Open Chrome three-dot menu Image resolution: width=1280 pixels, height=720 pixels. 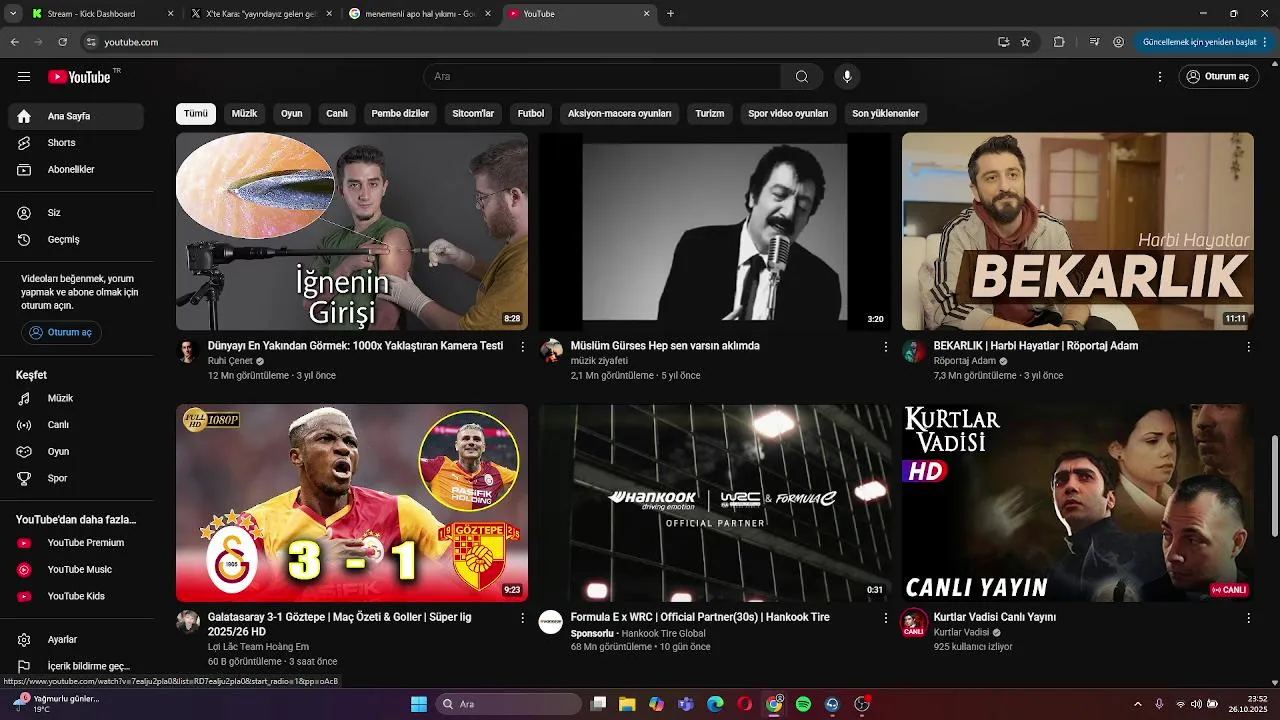pyautogui.click(x=1266, y=42)
